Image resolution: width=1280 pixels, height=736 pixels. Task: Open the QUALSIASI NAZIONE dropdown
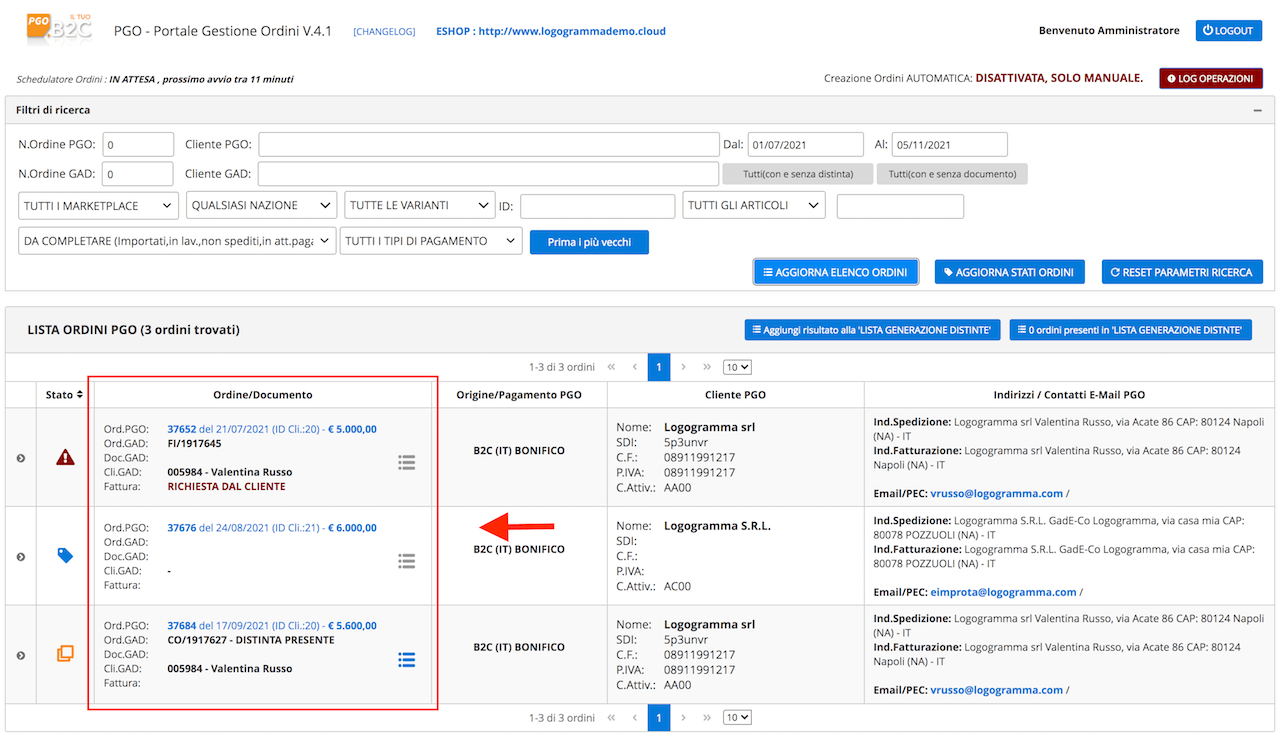point(261,206)
